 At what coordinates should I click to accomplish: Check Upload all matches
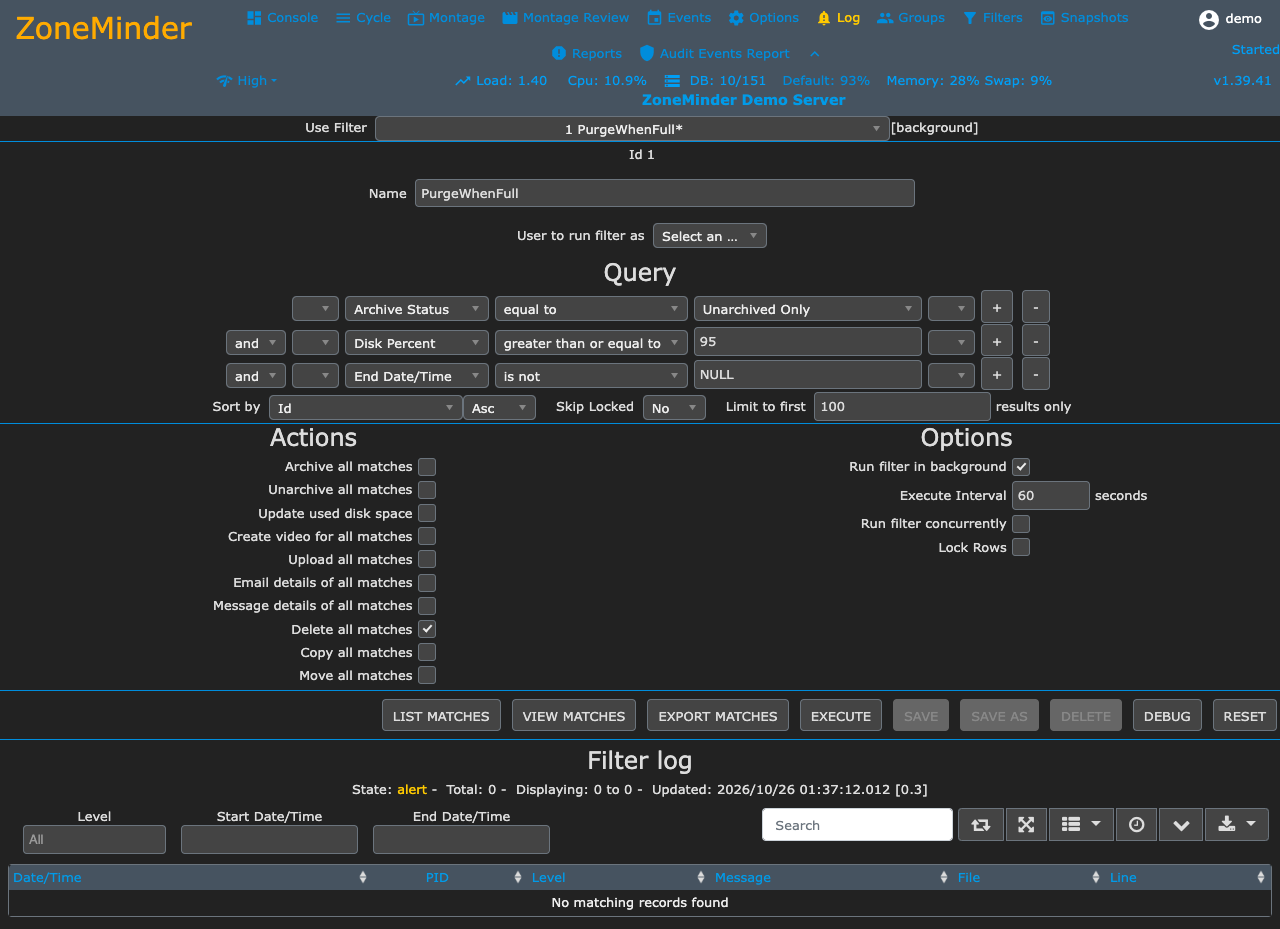click(427, 559)
